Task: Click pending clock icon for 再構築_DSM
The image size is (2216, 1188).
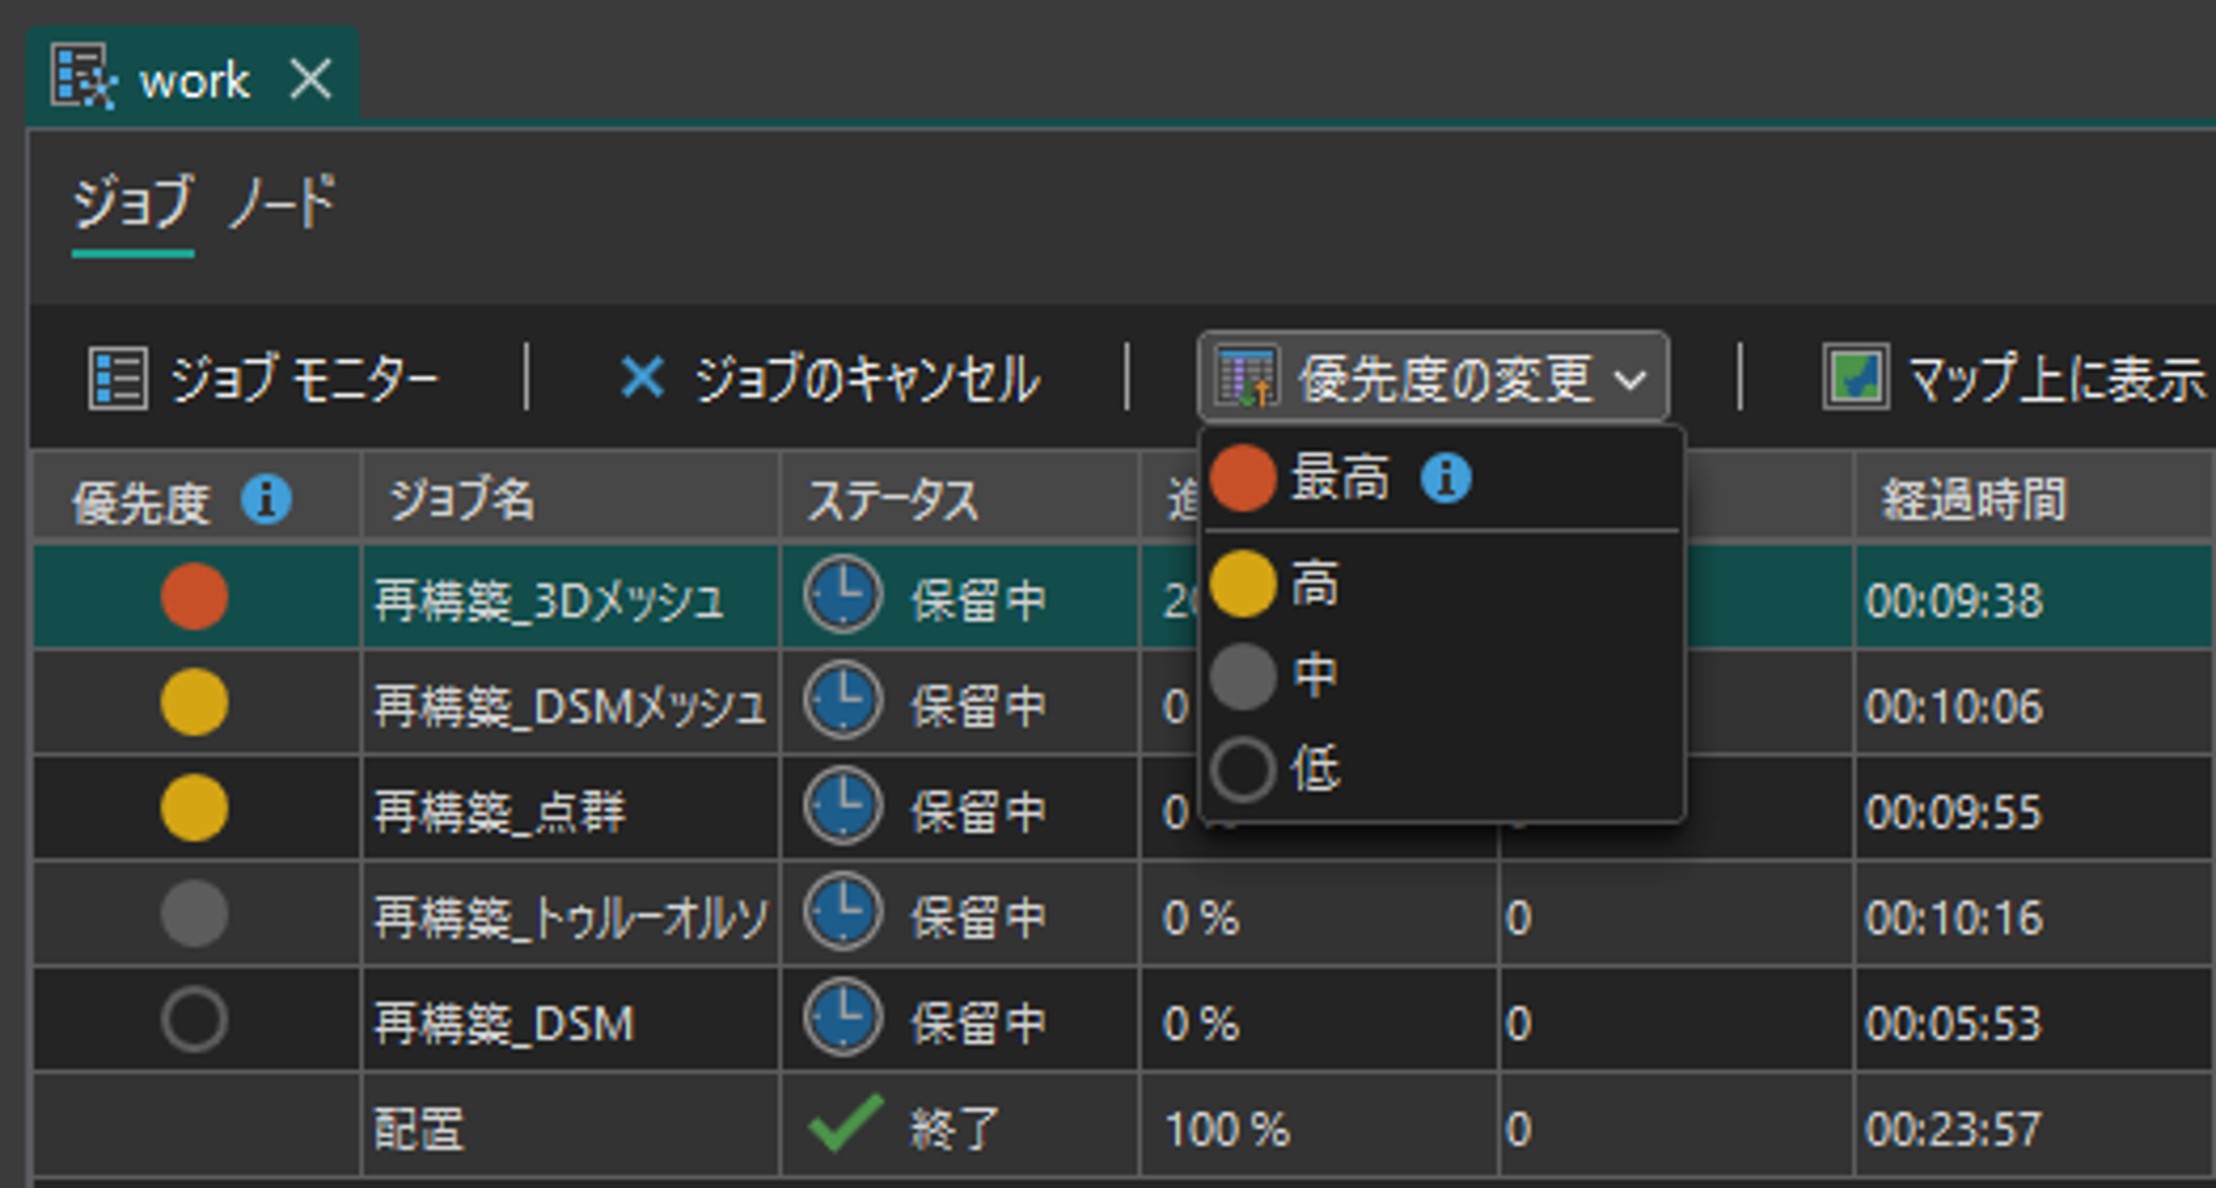Action: pos(843,1018)
